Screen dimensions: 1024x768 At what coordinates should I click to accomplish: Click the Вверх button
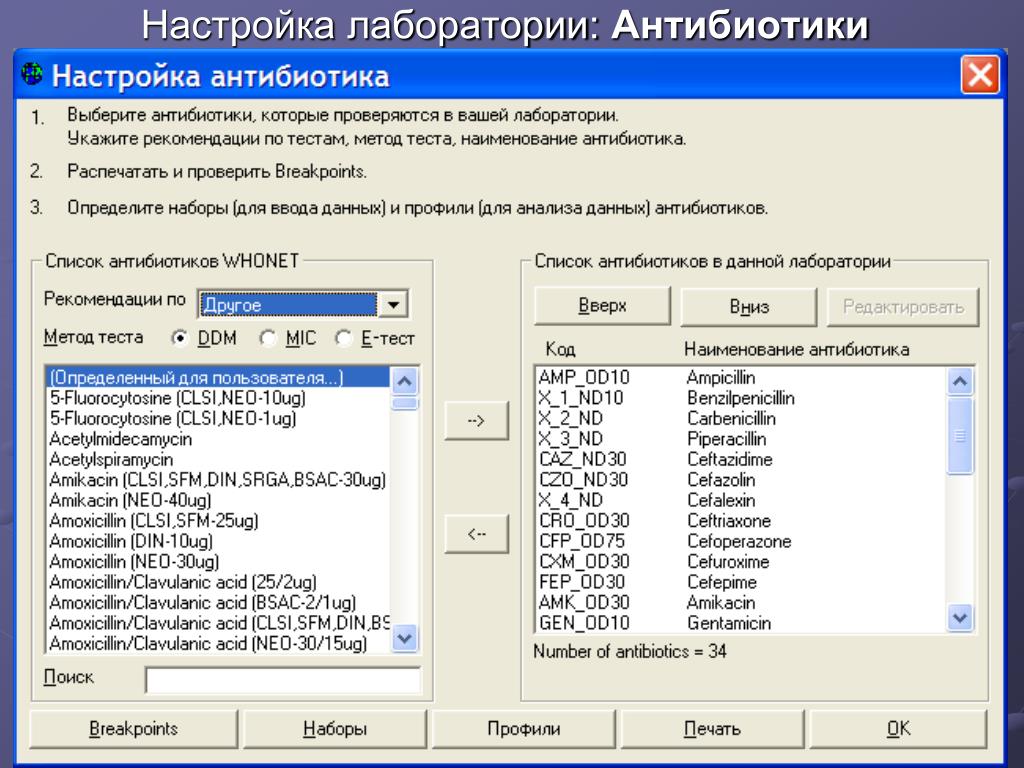coord(602,306)
